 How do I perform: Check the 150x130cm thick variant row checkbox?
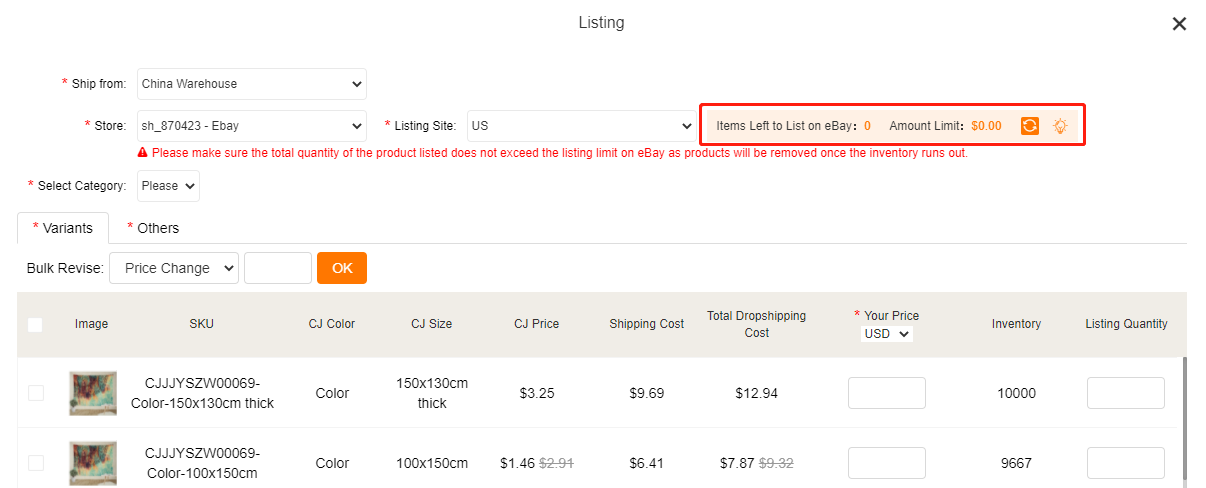pos(36,393)
